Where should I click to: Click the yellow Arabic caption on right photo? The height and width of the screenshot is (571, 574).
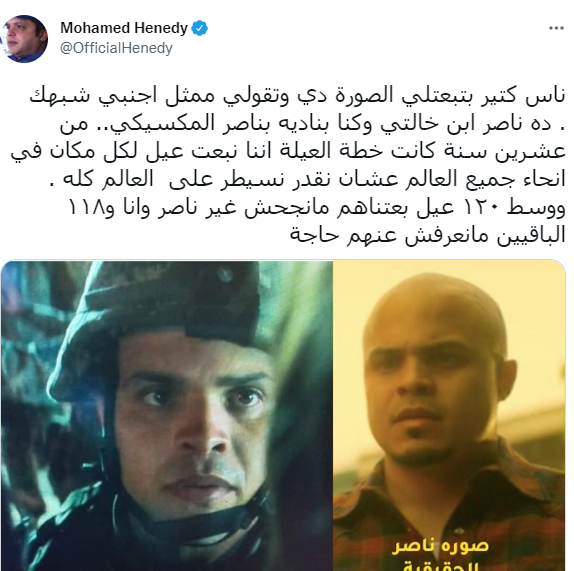tap(441, 555)
